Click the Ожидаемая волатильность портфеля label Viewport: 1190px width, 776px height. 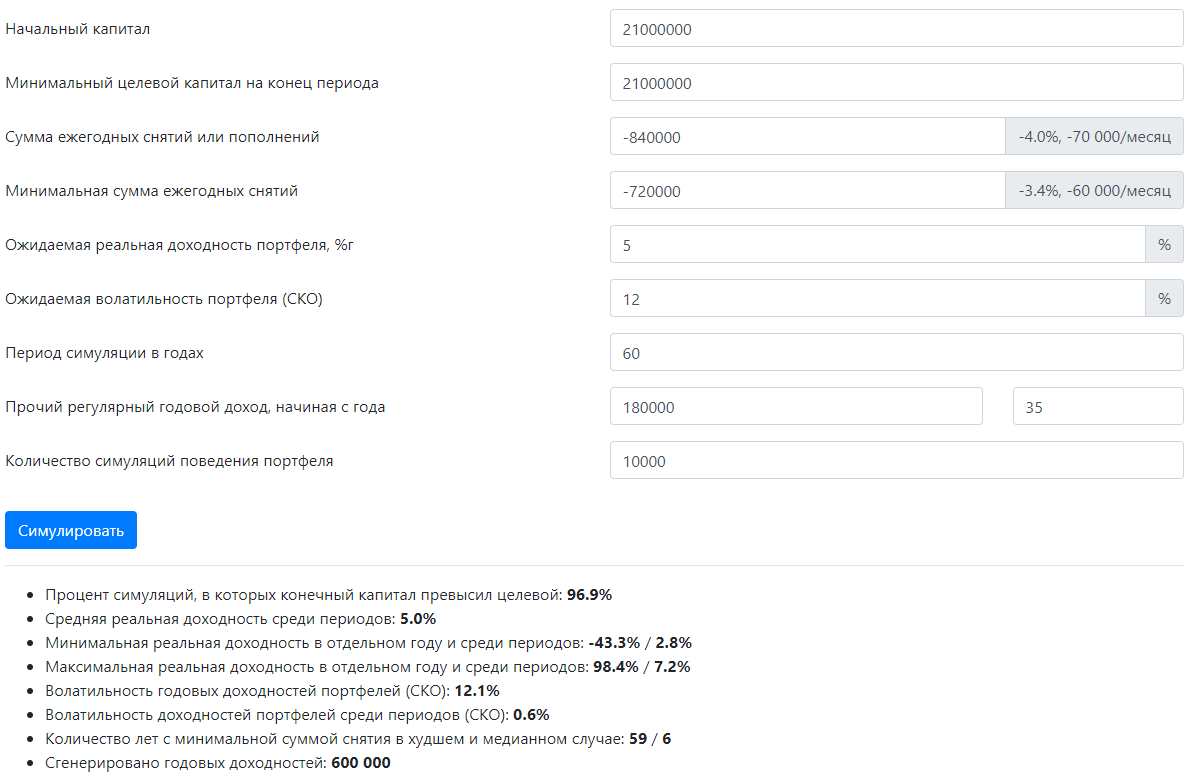[x=164, y=299]
